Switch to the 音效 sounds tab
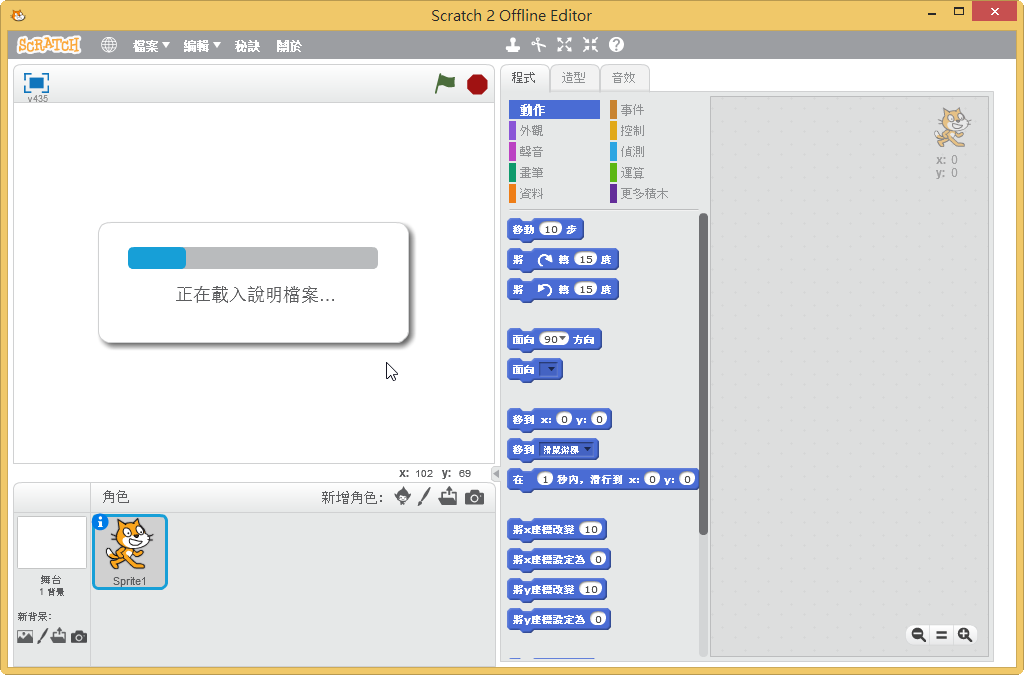This screenshot has width=1024, height=675. click(x=624, y=78)
